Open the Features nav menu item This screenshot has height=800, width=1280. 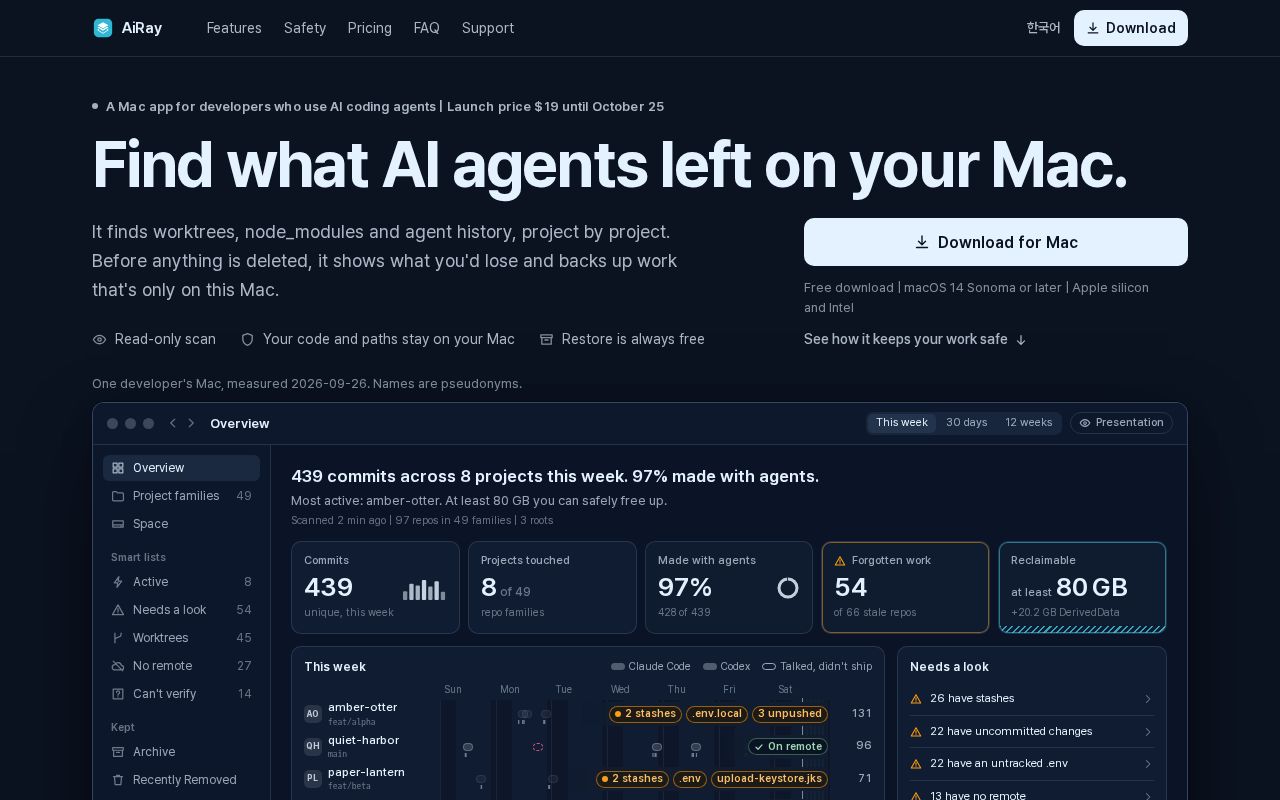coord(234,28)
